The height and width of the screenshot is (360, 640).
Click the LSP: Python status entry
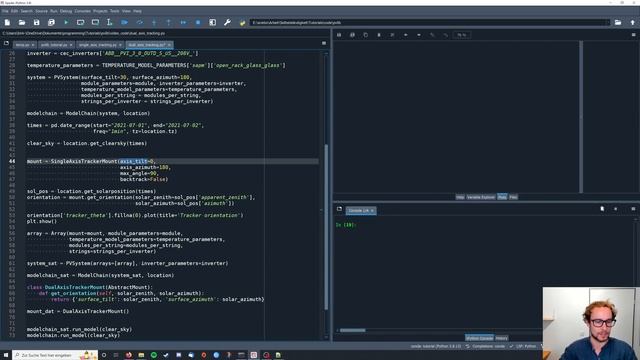coord(523,347)
